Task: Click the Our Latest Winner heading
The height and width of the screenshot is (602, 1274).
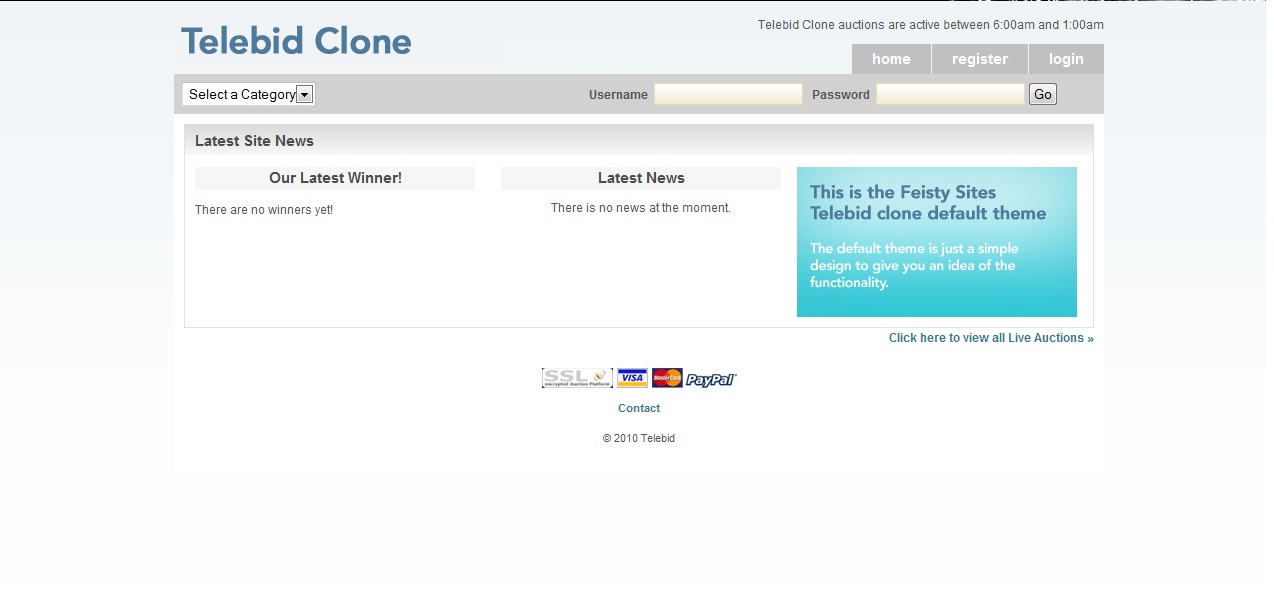Action: coord(335,178)
